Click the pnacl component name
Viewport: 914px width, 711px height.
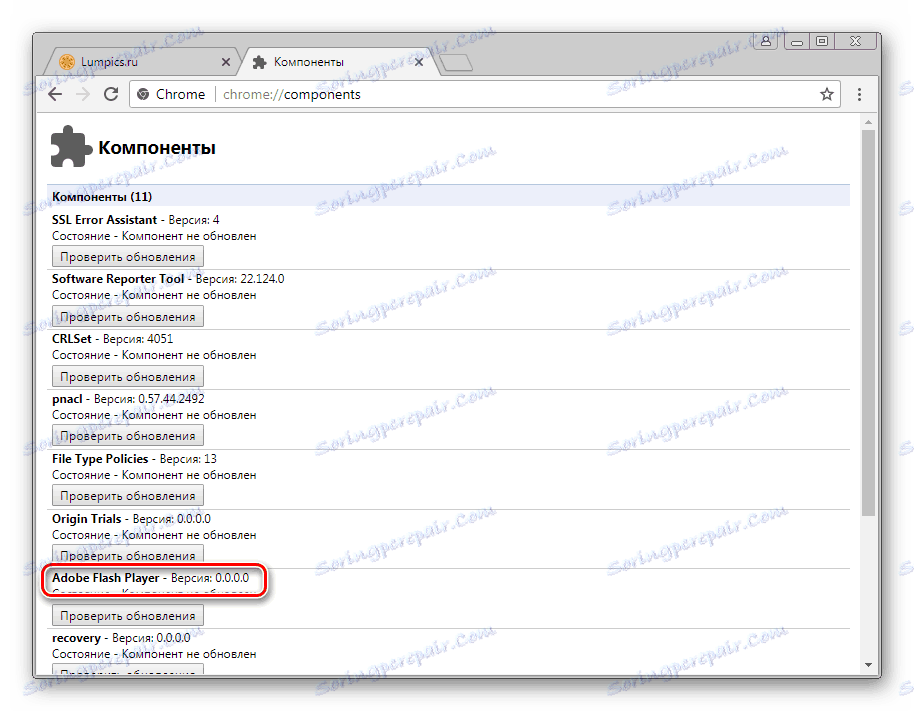point(67,399)
